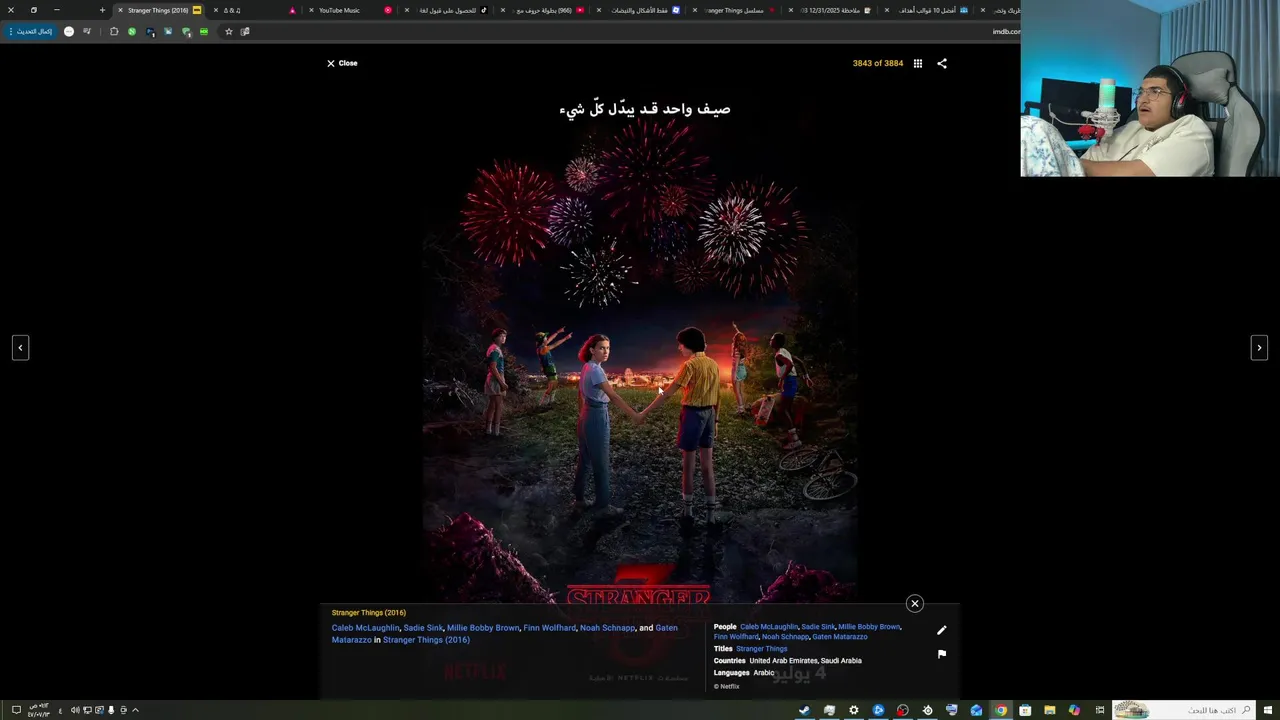Open Stranger Things link in the Titles row
Viewport: 1280px width, 720px height.
[x=761, y=649]
